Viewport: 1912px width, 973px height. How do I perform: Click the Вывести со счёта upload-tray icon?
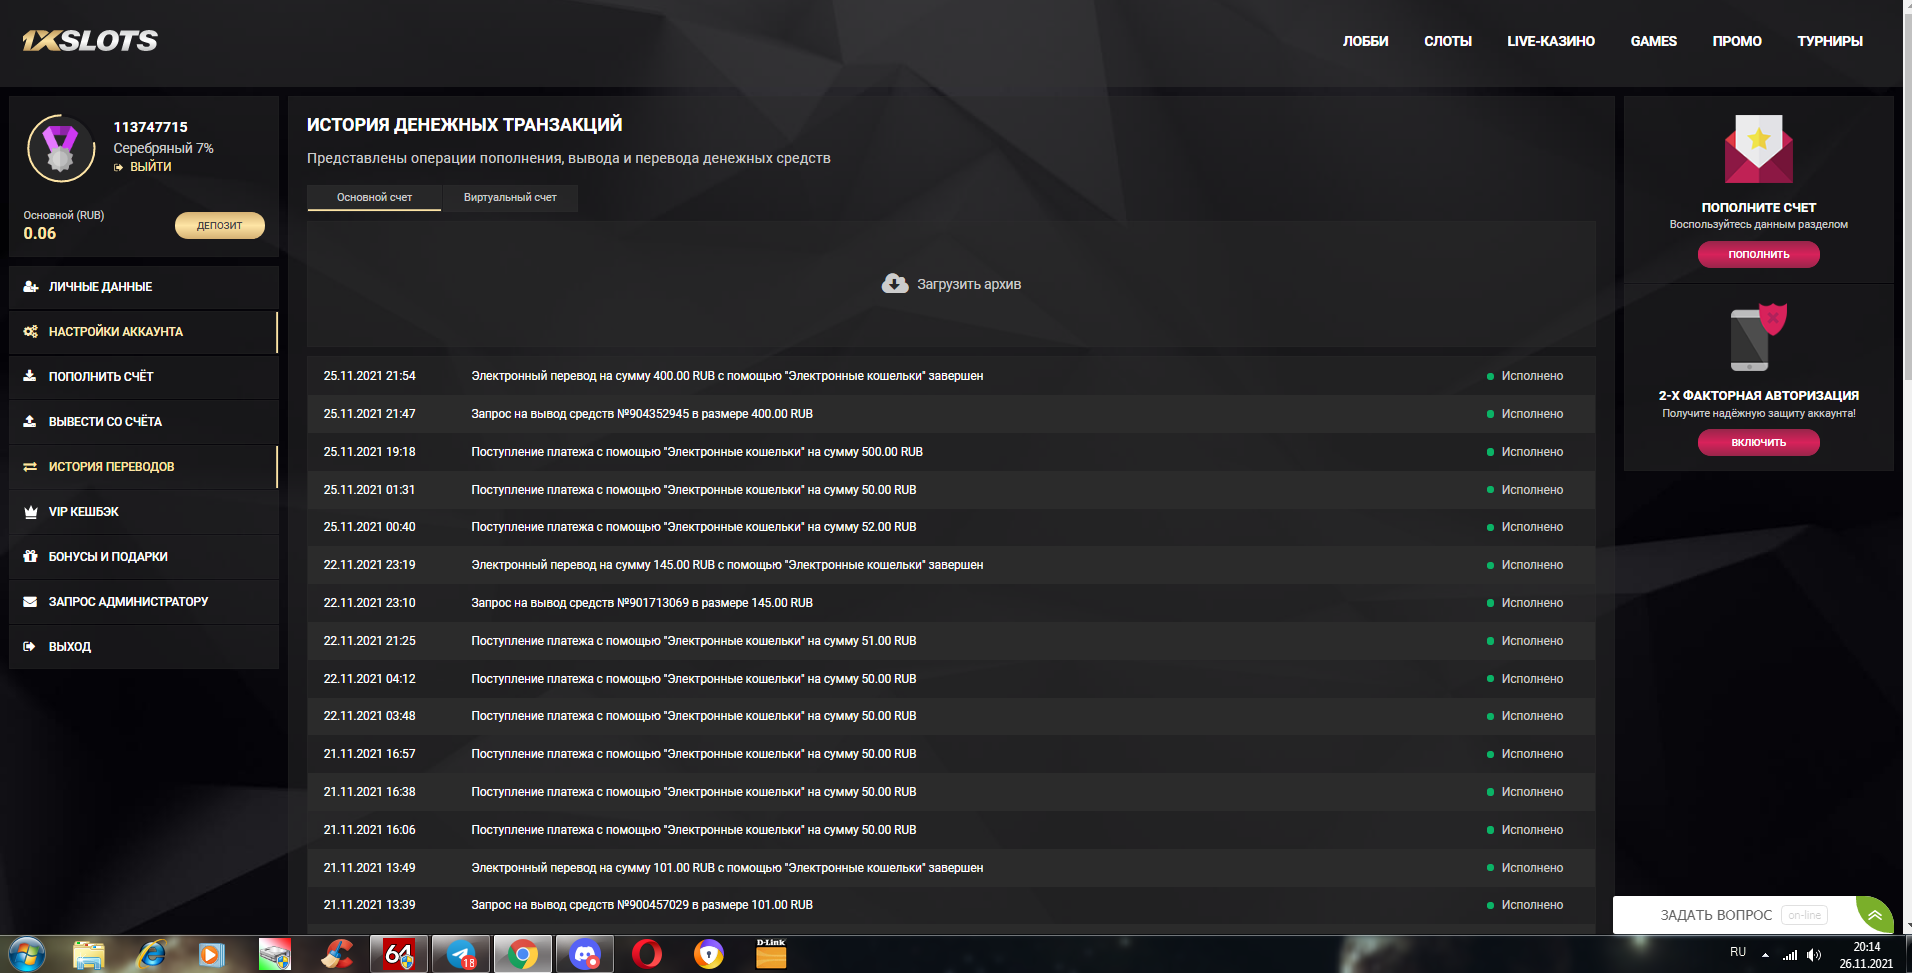point(30,422)
